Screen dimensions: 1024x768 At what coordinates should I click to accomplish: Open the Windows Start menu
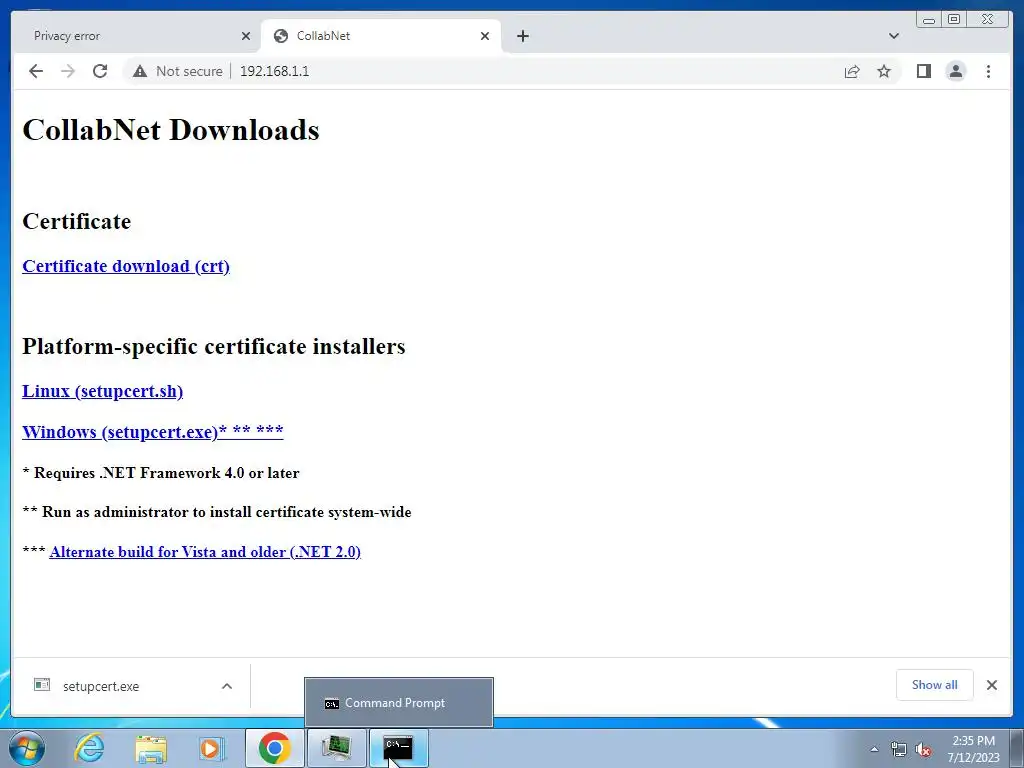27,748
